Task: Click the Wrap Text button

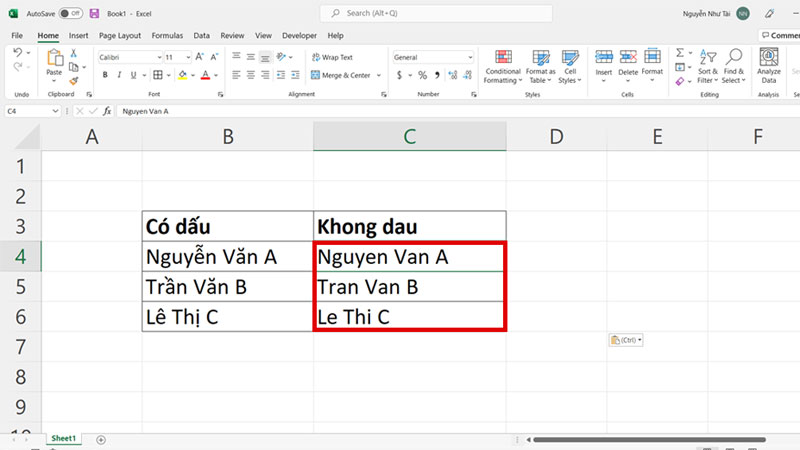Action: pos(332,57)
